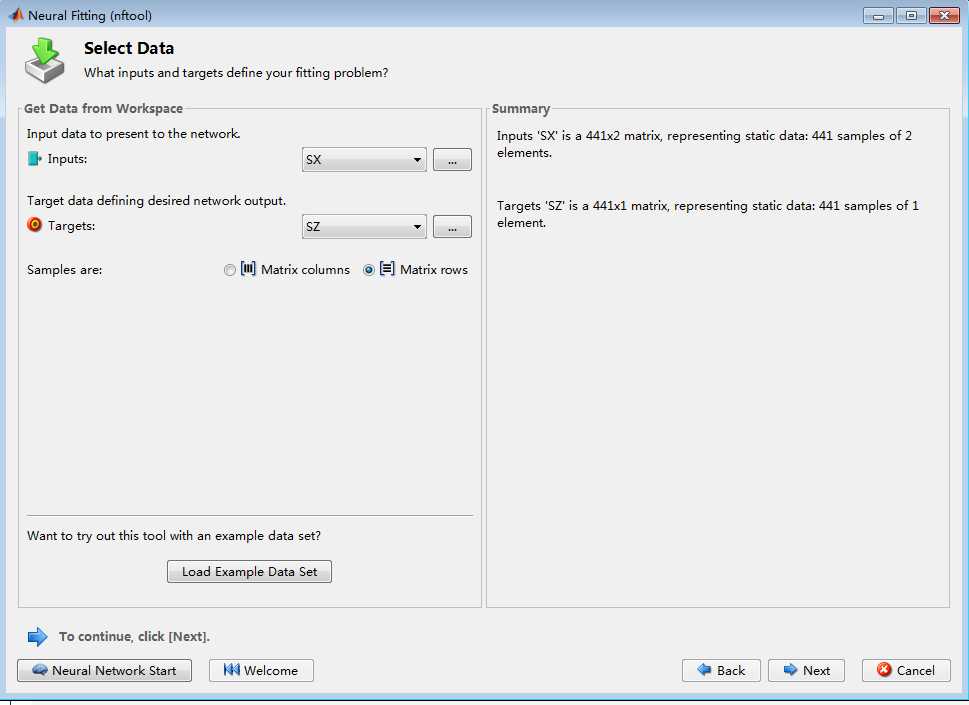The height and width of the screenshot is (705, 969).
Task: Click 'What inputs and targets define' subtitle
Action: click(x=236, y=72)
